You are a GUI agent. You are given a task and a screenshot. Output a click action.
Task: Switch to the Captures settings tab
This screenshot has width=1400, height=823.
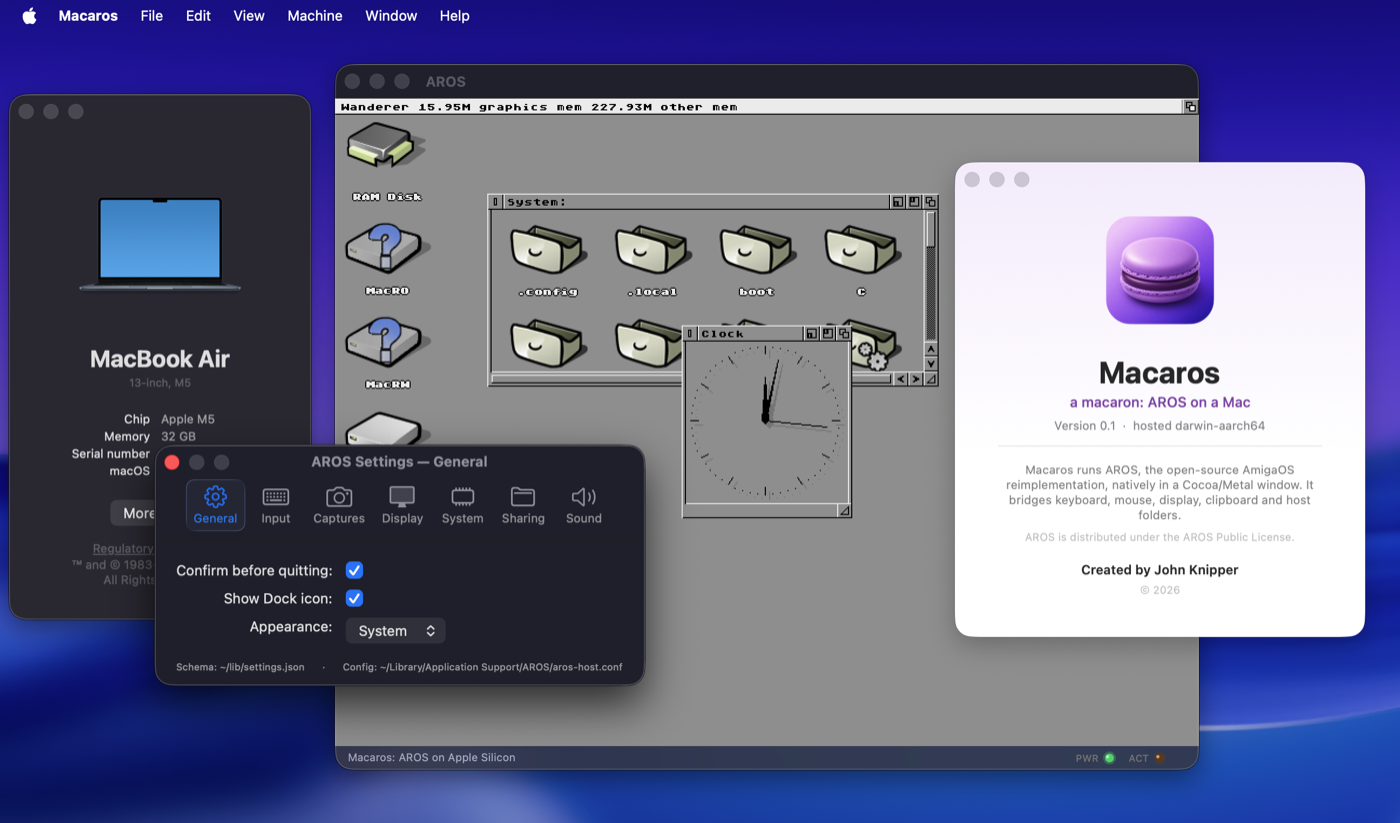(339, 505)
